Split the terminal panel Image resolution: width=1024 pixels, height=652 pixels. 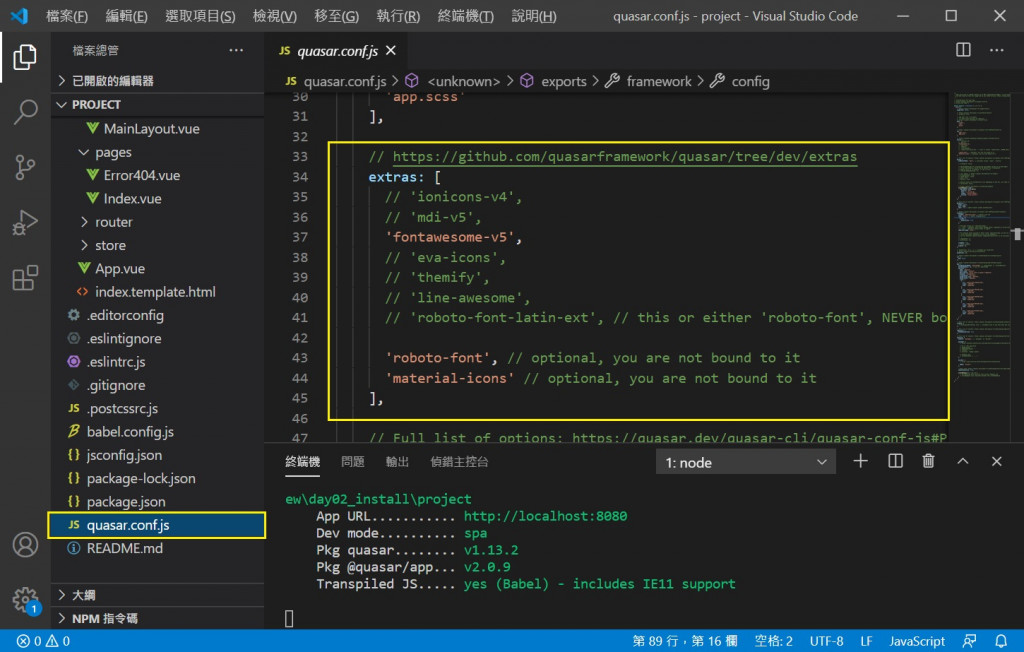(x=895, y=461)
